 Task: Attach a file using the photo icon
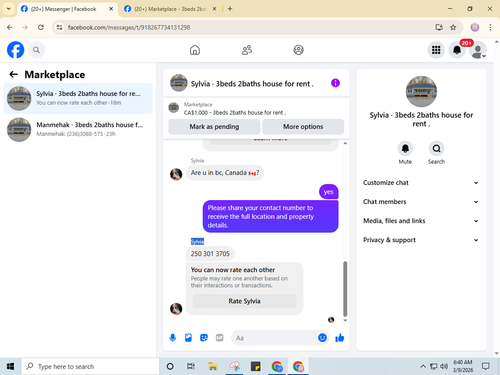click(188, 338)
